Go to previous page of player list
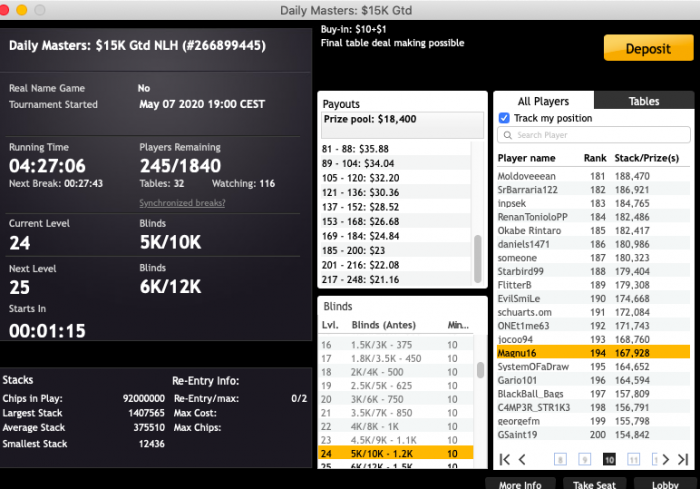Viewport: 700px width, 489px height. [x=522, y=460]
